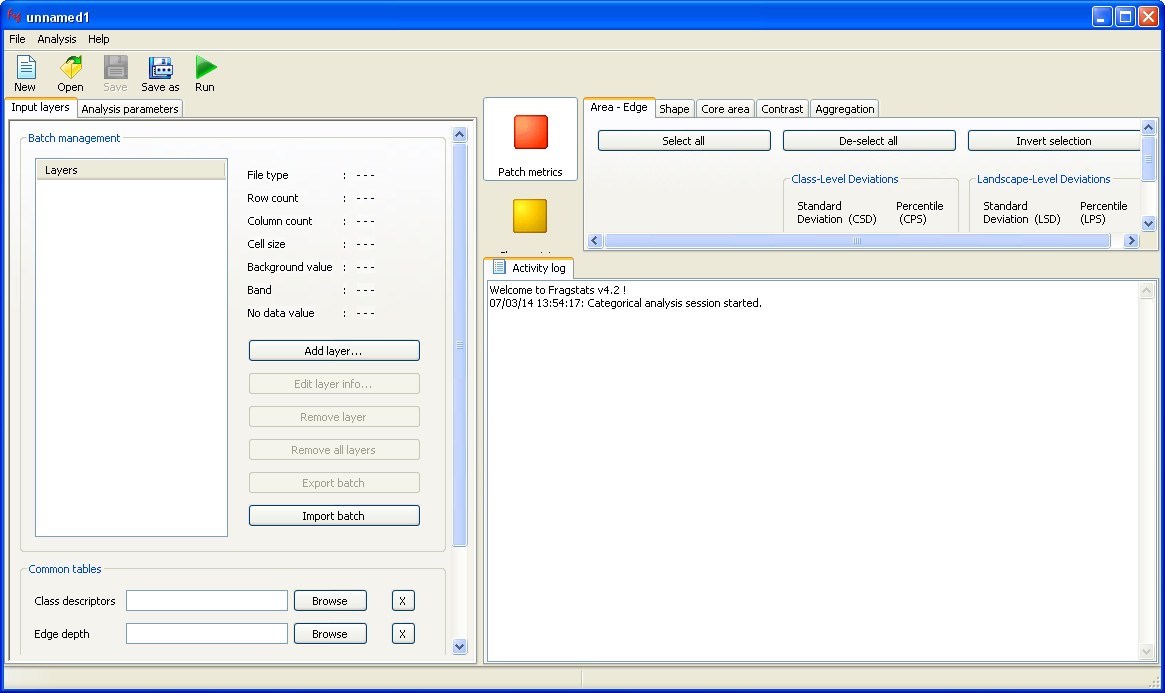Click the Remove layer button
The image size is (1165, 693).
[334, 417]
